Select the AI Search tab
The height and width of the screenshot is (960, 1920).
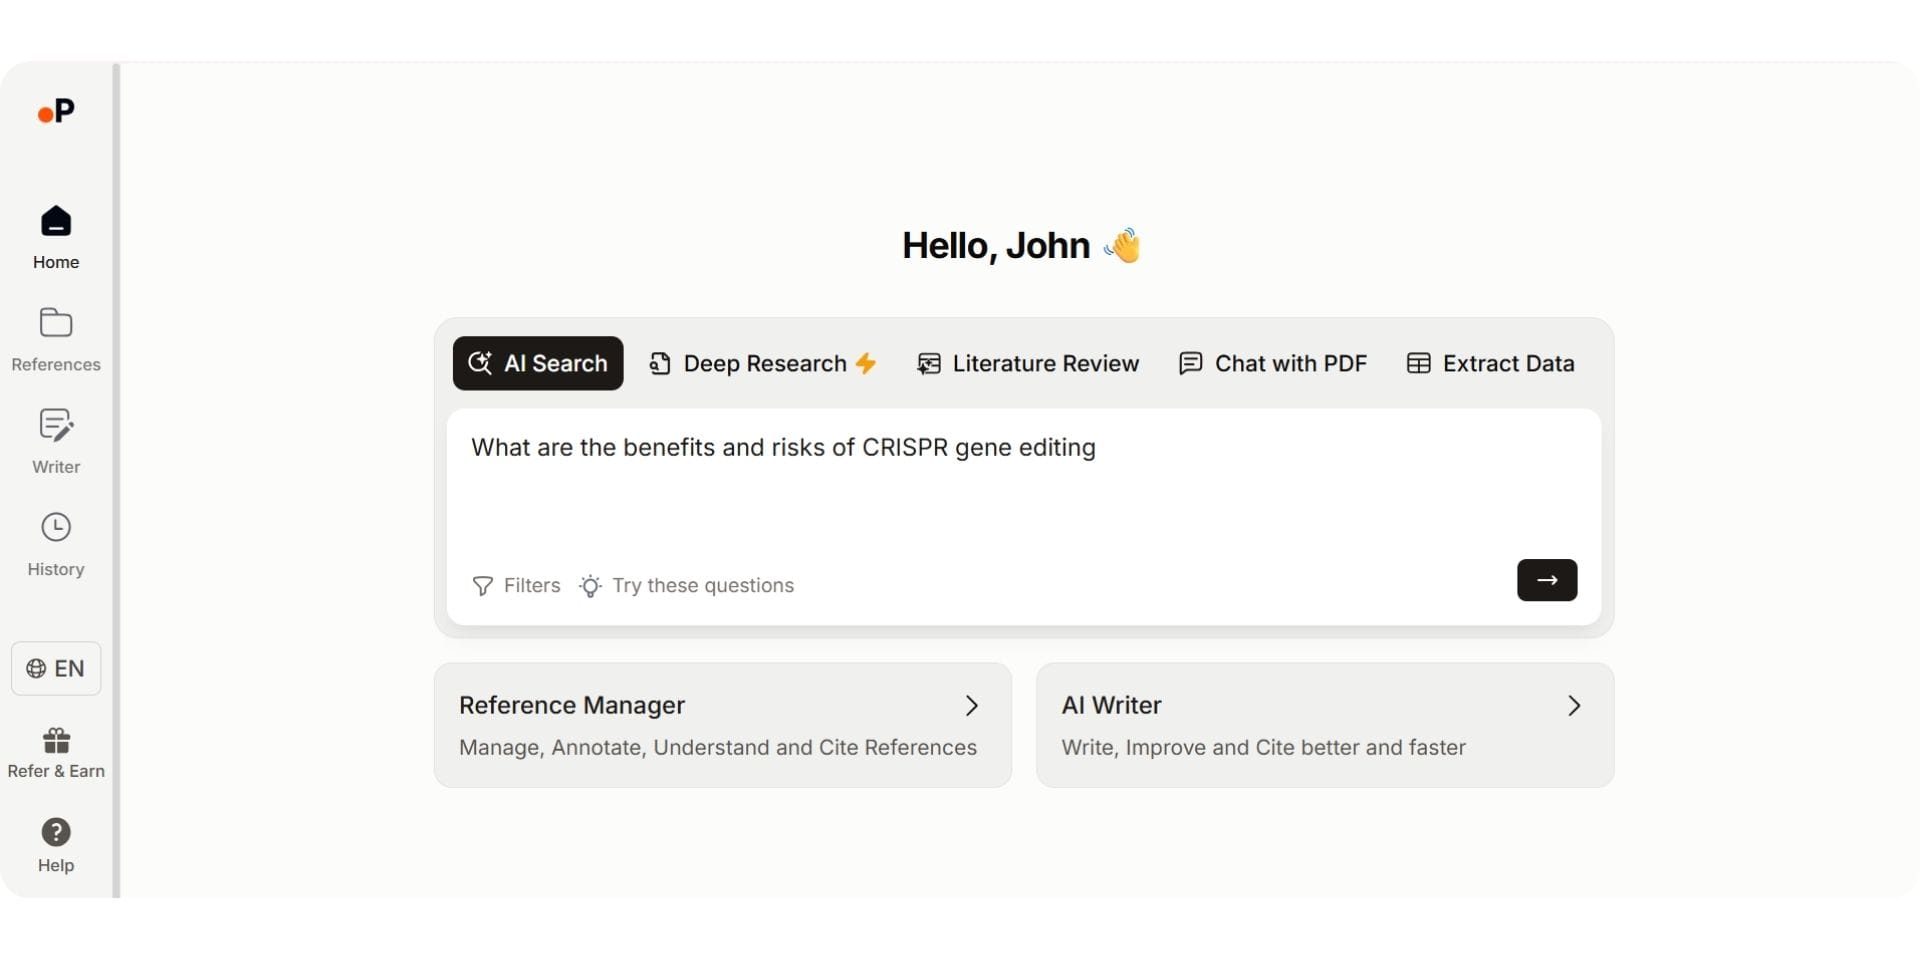[x=537, y=363]
